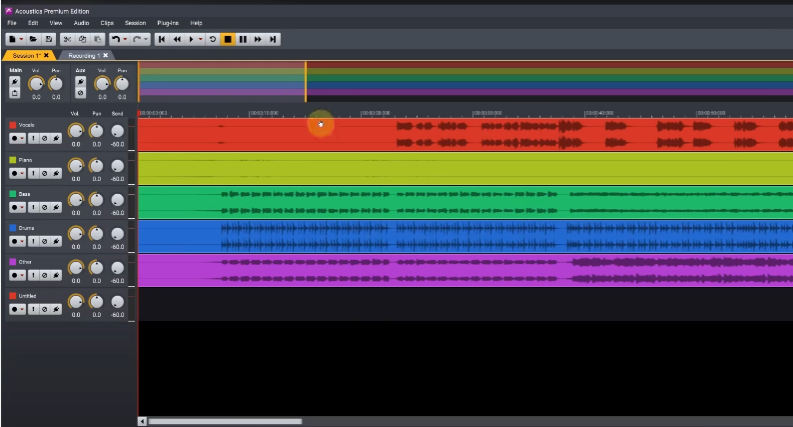The width and height of the screenshot is (793, 427).
Task: Click the horizontal timeline scrollbar thumb
Action: (x=225, y=421)
